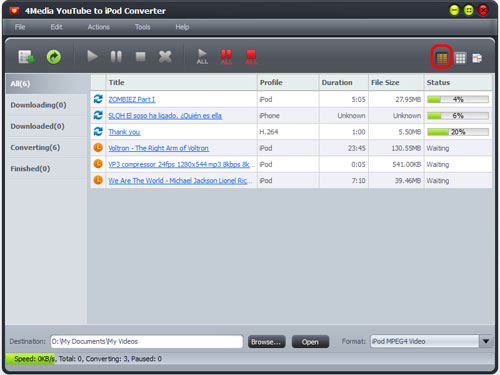The height and width of the screenshot is (375, 500).
Task: Select the Finished(0) category
Action: (47, 169)
